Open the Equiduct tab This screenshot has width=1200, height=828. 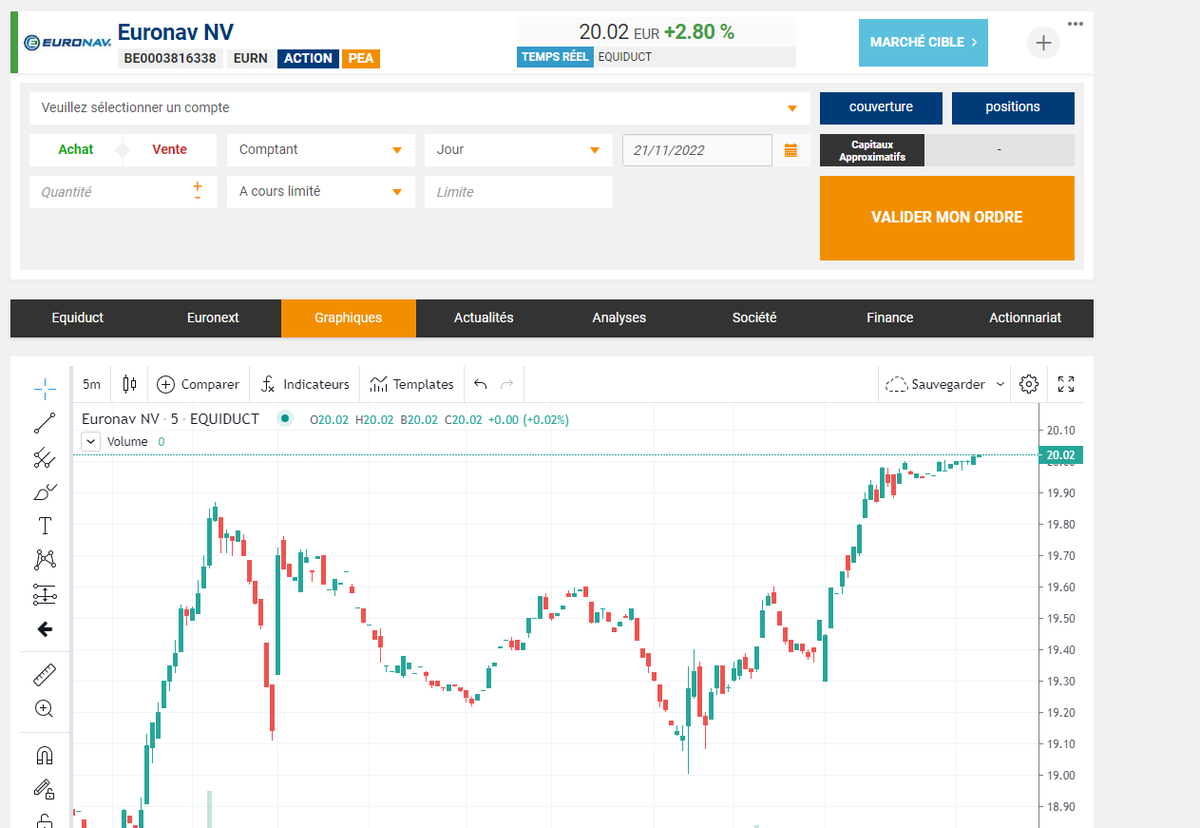pyautogui.click(x=78, y=318)
